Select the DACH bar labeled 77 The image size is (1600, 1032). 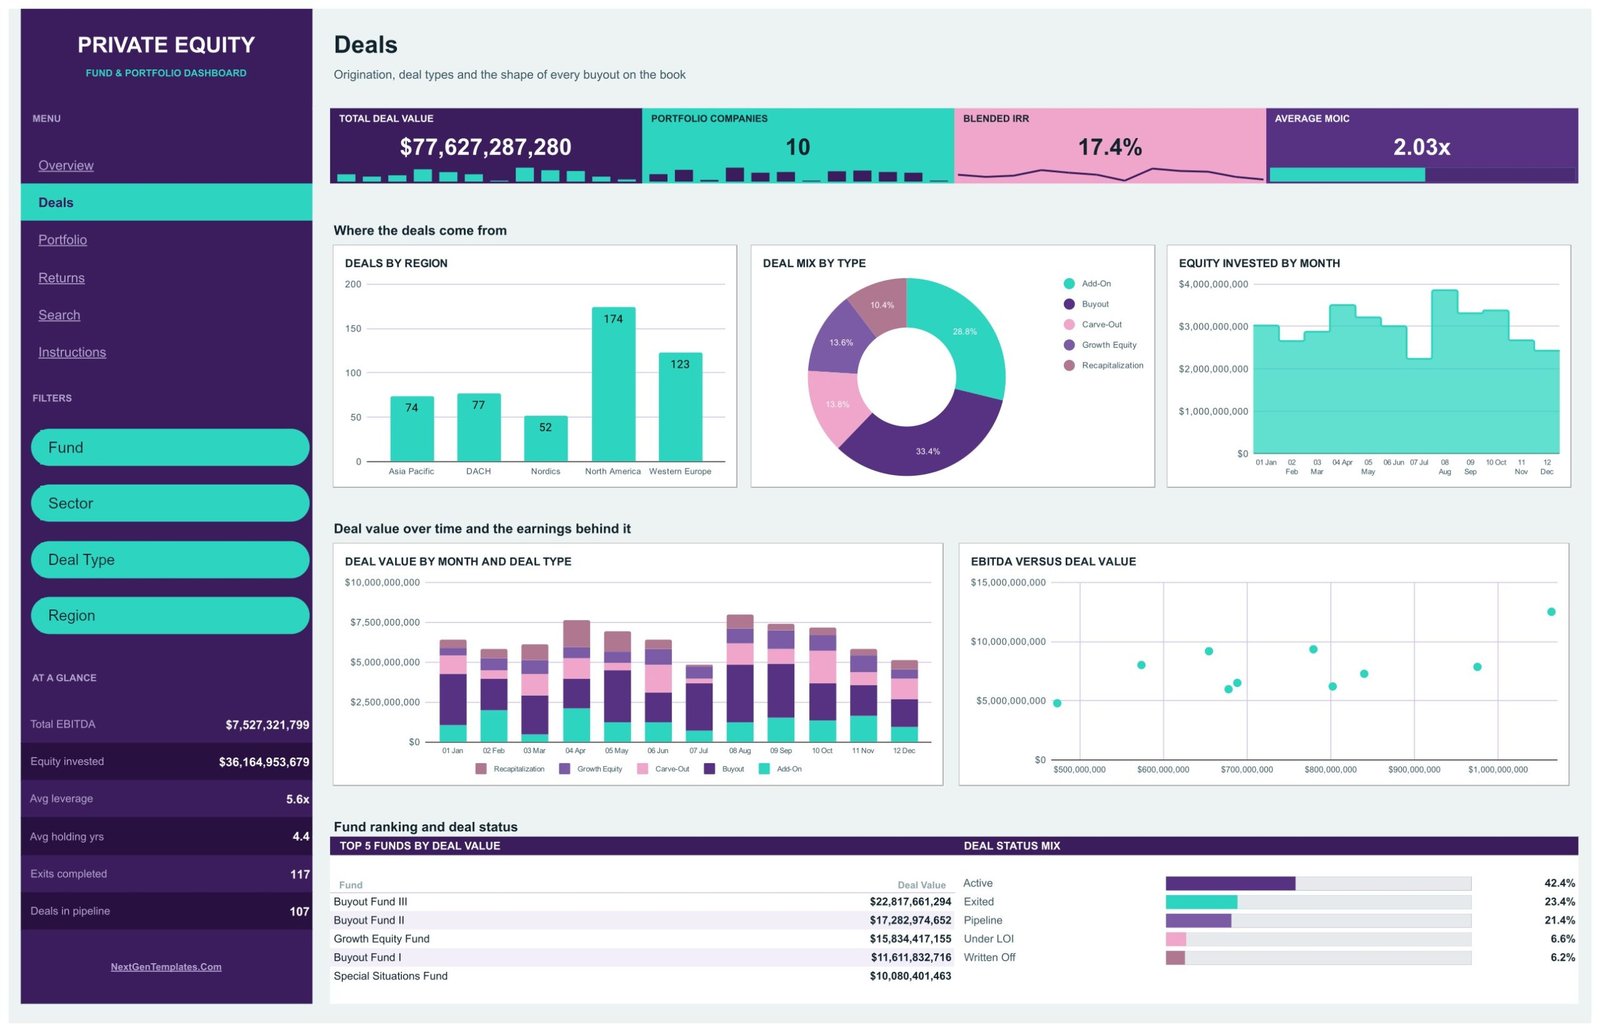479,427
